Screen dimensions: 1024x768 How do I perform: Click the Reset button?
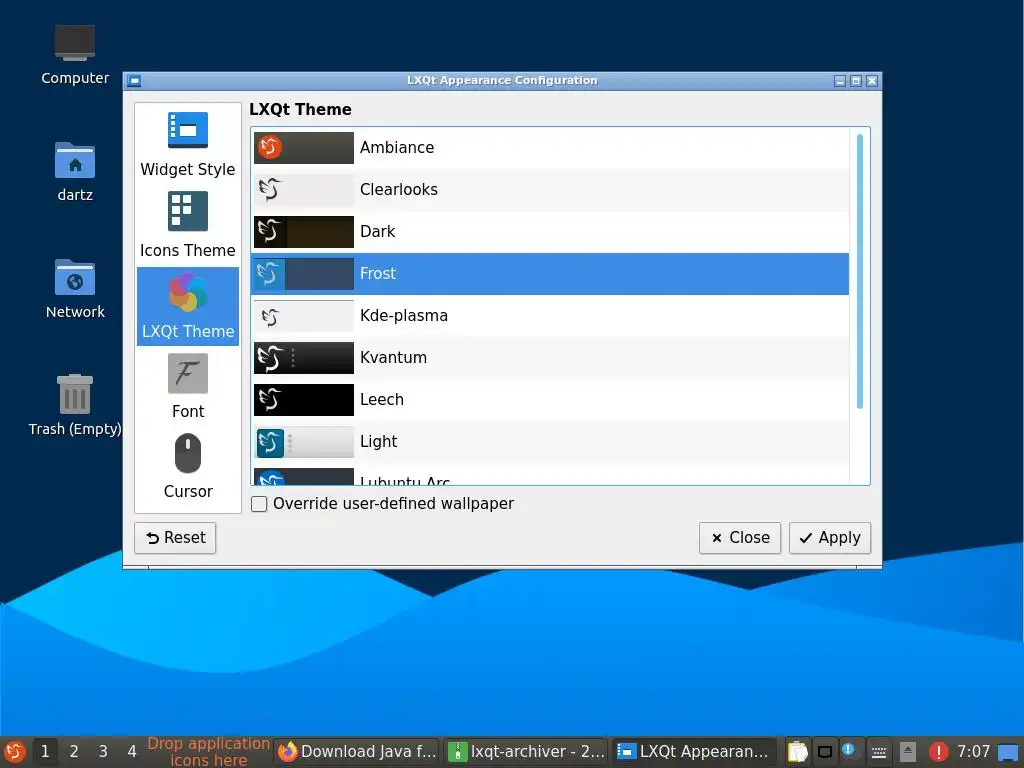(175, 538)
